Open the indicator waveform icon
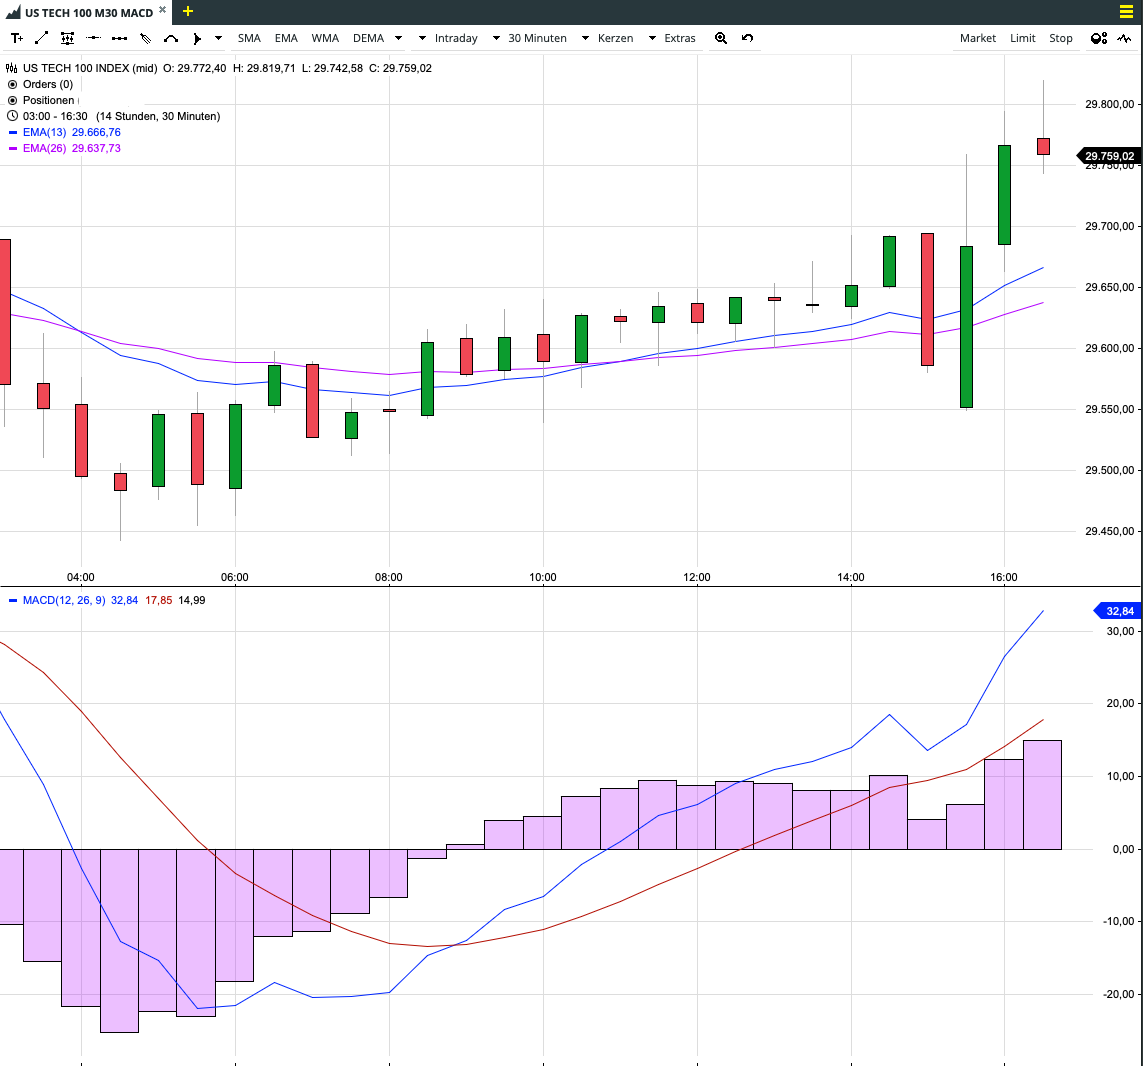 click(1124, 38)
